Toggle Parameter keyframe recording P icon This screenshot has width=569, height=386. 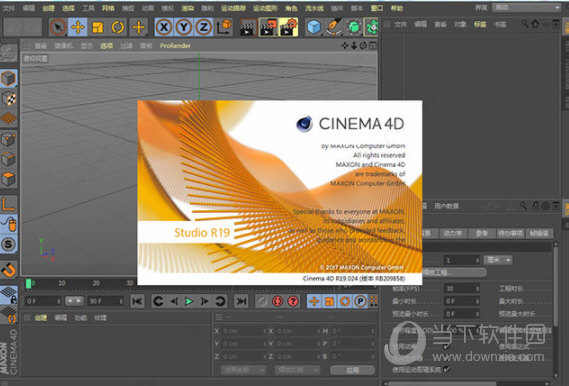tap(360, 301)
